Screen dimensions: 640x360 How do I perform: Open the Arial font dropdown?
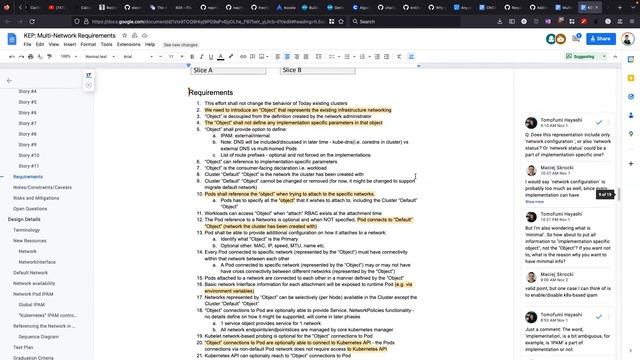(138, 57)
